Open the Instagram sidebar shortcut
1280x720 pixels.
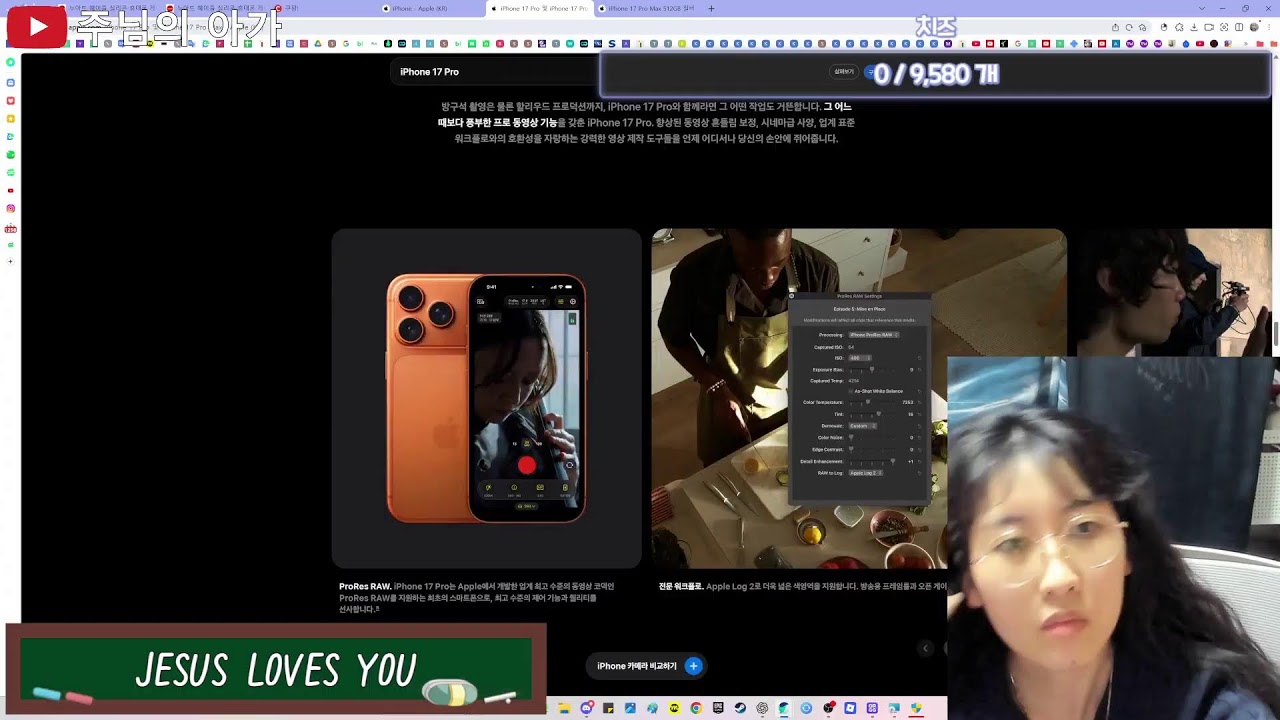(x=11, y=208)
